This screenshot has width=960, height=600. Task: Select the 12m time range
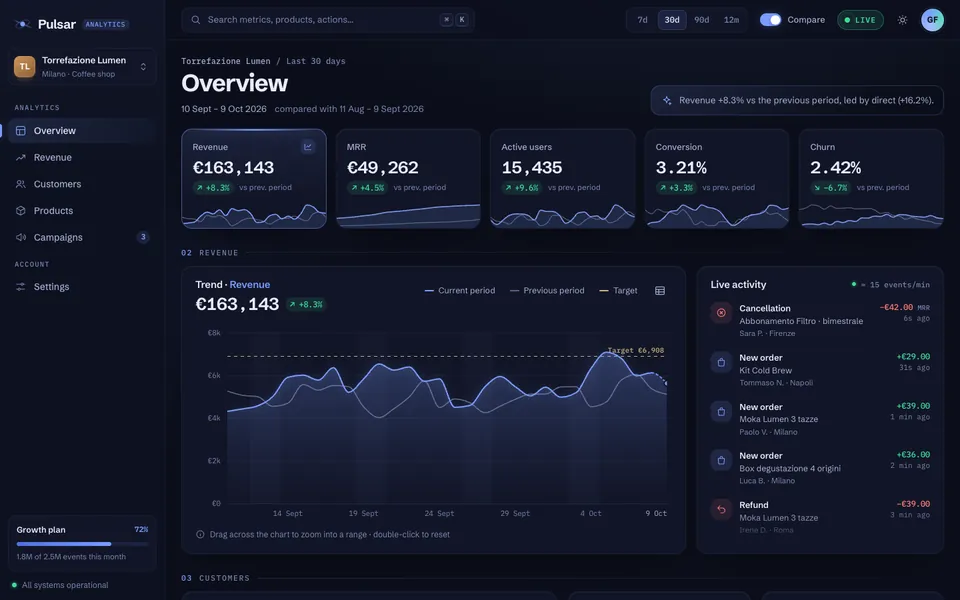[731, 20]
